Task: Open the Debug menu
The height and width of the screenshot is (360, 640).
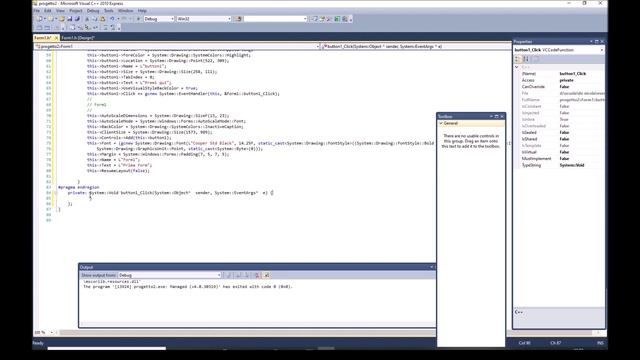Action: (93, 11)
